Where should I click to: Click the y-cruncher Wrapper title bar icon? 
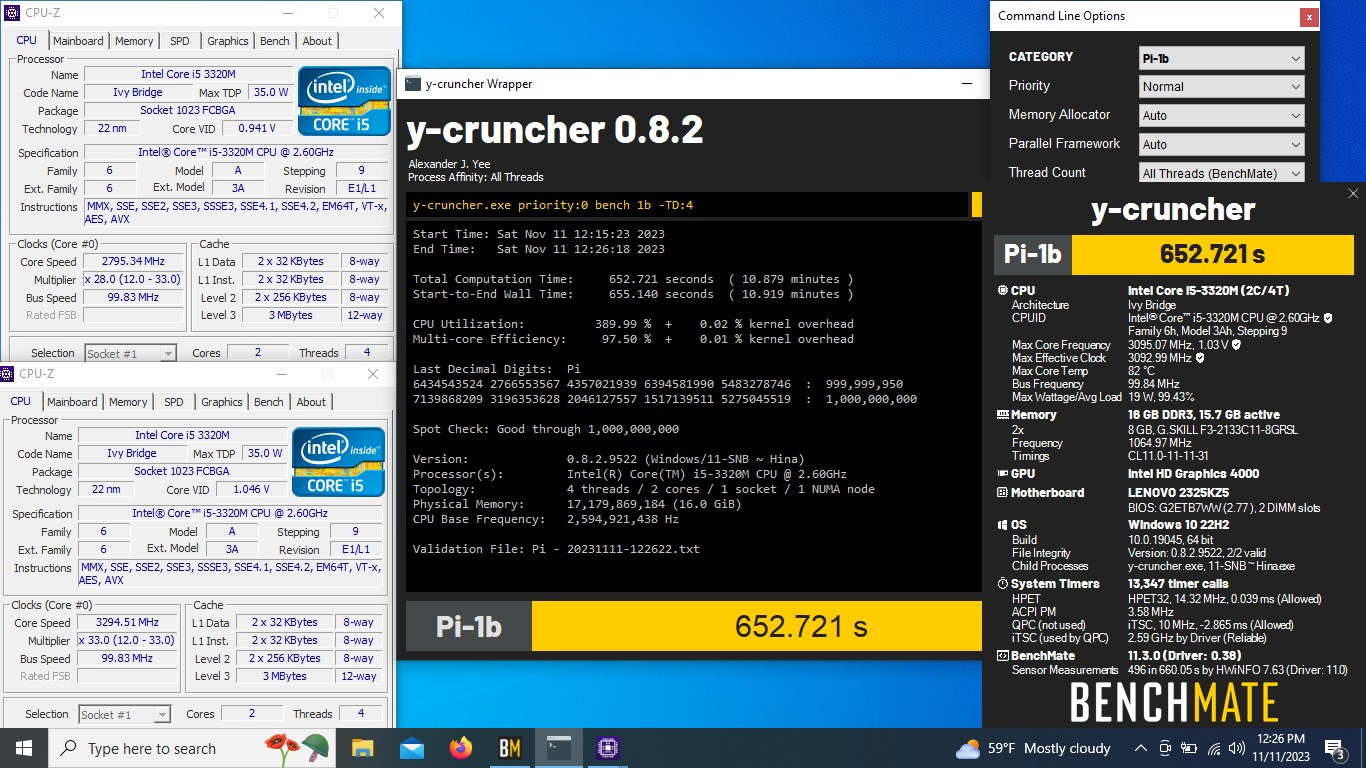point(412,84)
